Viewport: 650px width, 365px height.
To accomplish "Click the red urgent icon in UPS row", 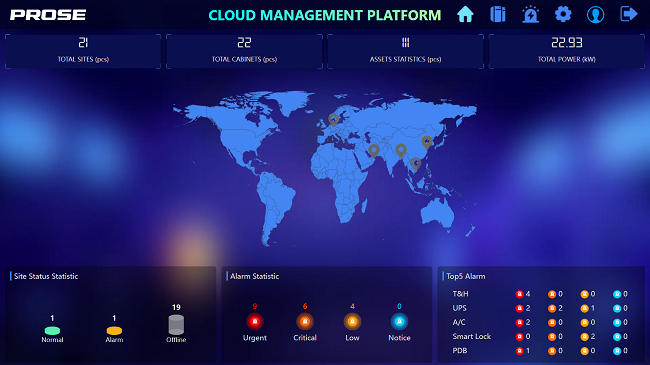I will point(519,308).
